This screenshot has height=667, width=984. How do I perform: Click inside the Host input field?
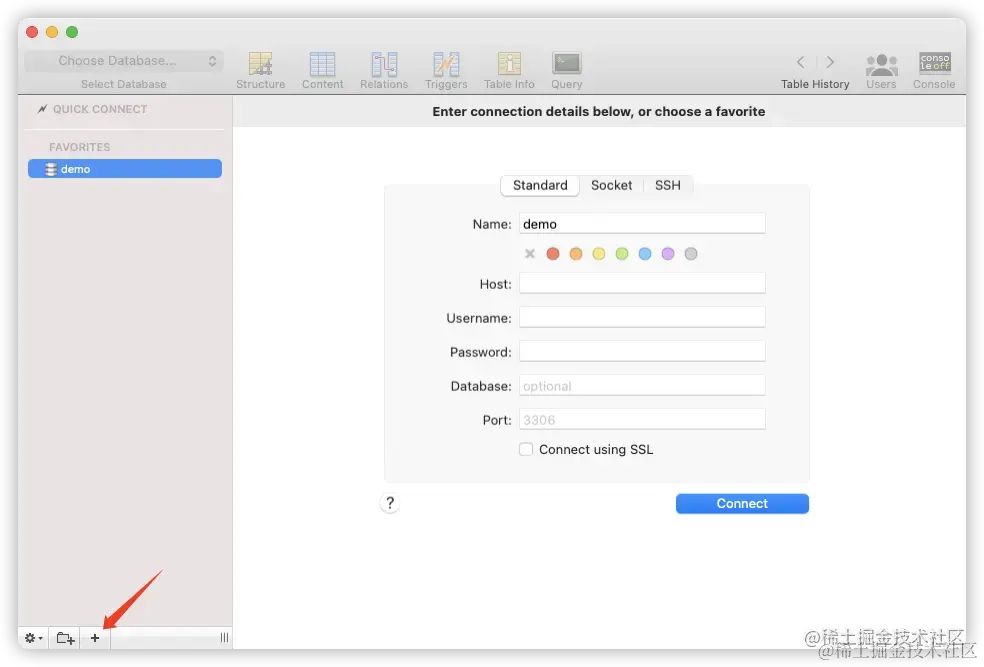click(641, 283)
